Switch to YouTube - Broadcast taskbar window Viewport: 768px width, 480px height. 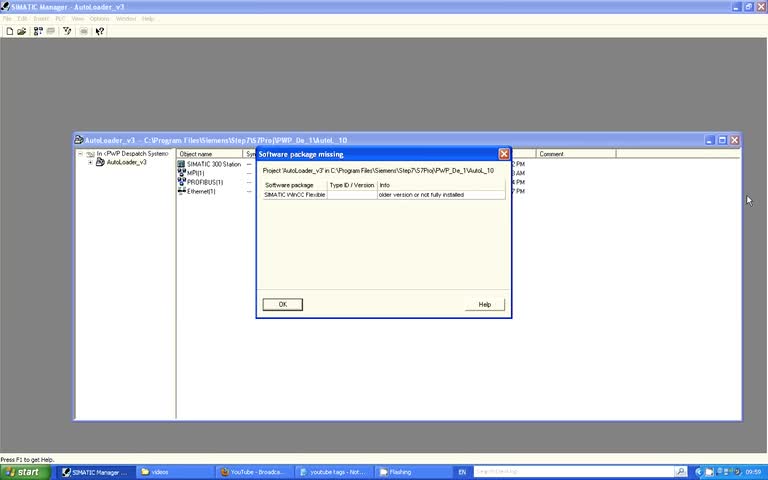255,472
